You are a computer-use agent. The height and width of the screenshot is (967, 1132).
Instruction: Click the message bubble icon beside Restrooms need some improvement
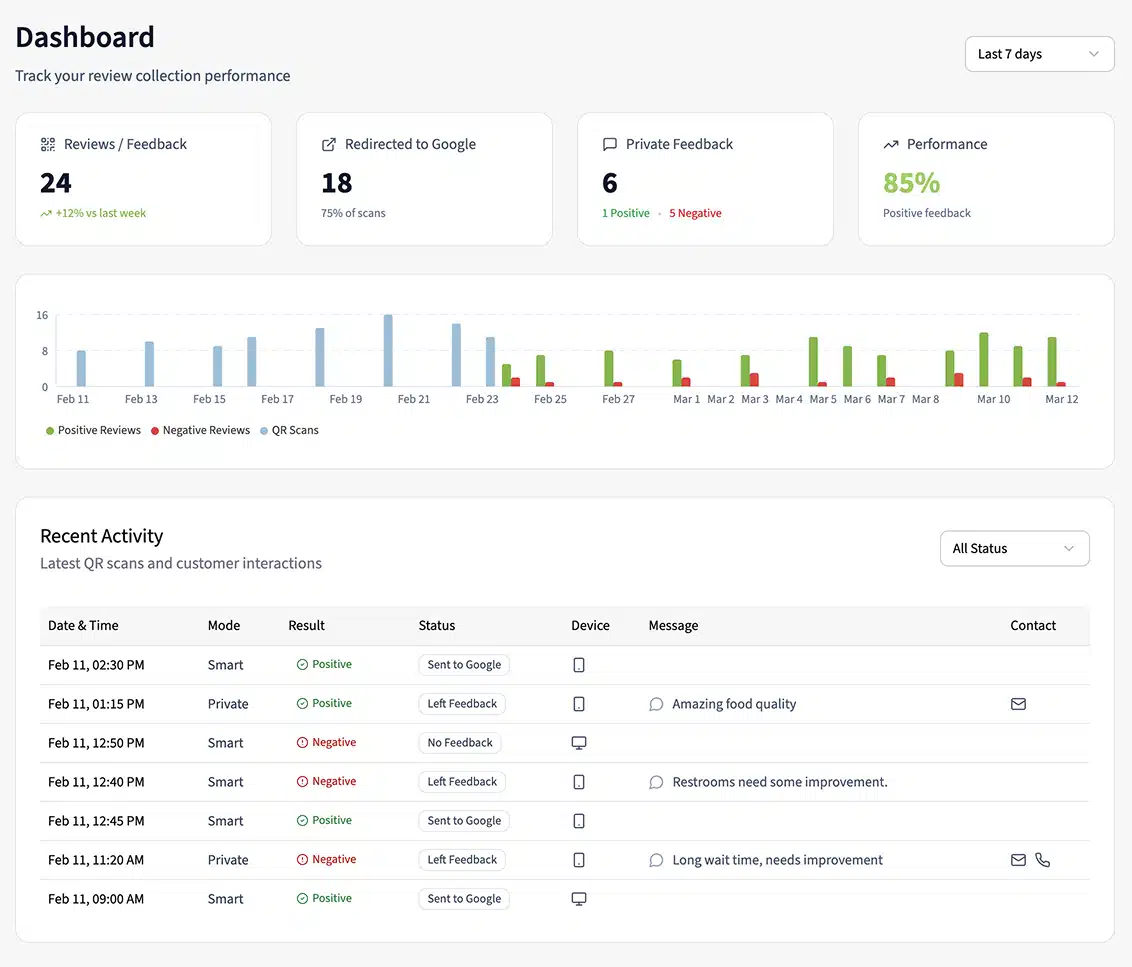coord(656,782)
